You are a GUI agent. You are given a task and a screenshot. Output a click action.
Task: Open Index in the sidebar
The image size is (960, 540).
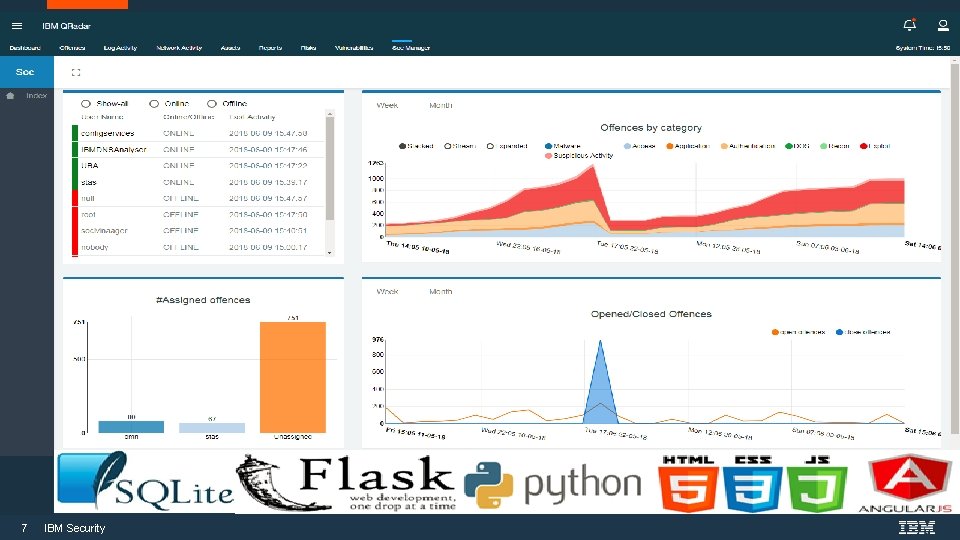[x=36, y=96]
